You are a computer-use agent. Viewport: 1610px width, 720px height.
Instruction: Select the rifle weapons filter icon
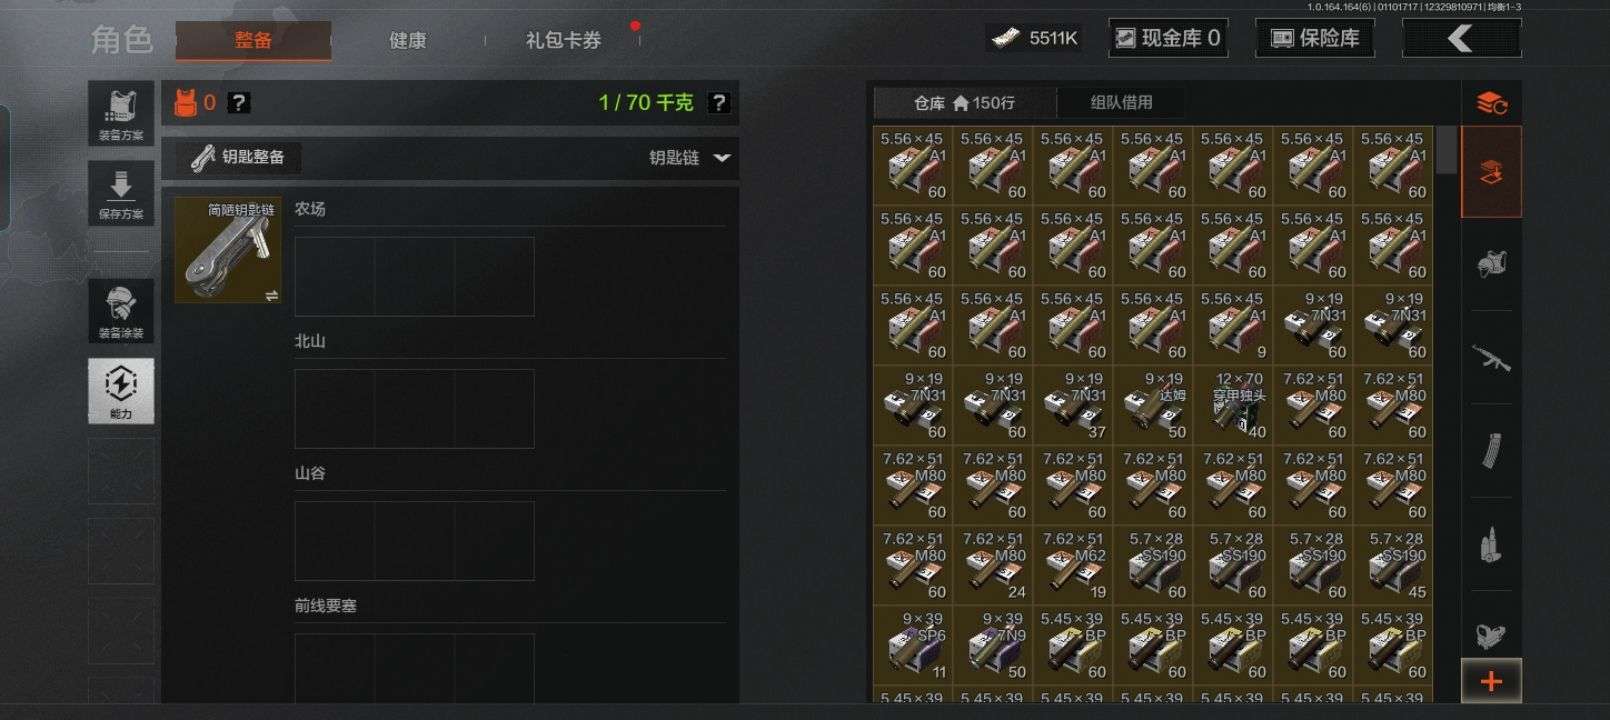pyautogui.click(x=1491, y=357)
